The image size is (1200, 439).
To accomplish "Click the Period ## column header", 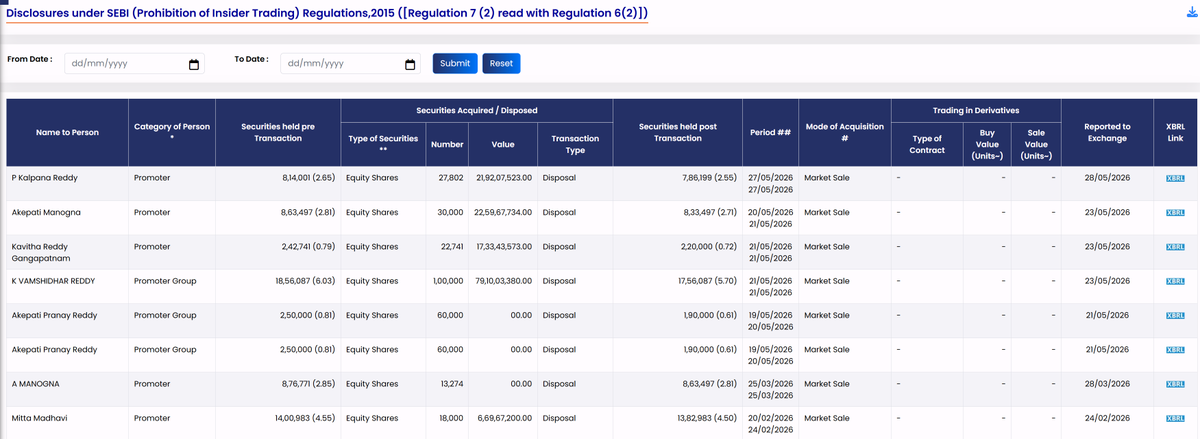I will (x=770, y=132).
